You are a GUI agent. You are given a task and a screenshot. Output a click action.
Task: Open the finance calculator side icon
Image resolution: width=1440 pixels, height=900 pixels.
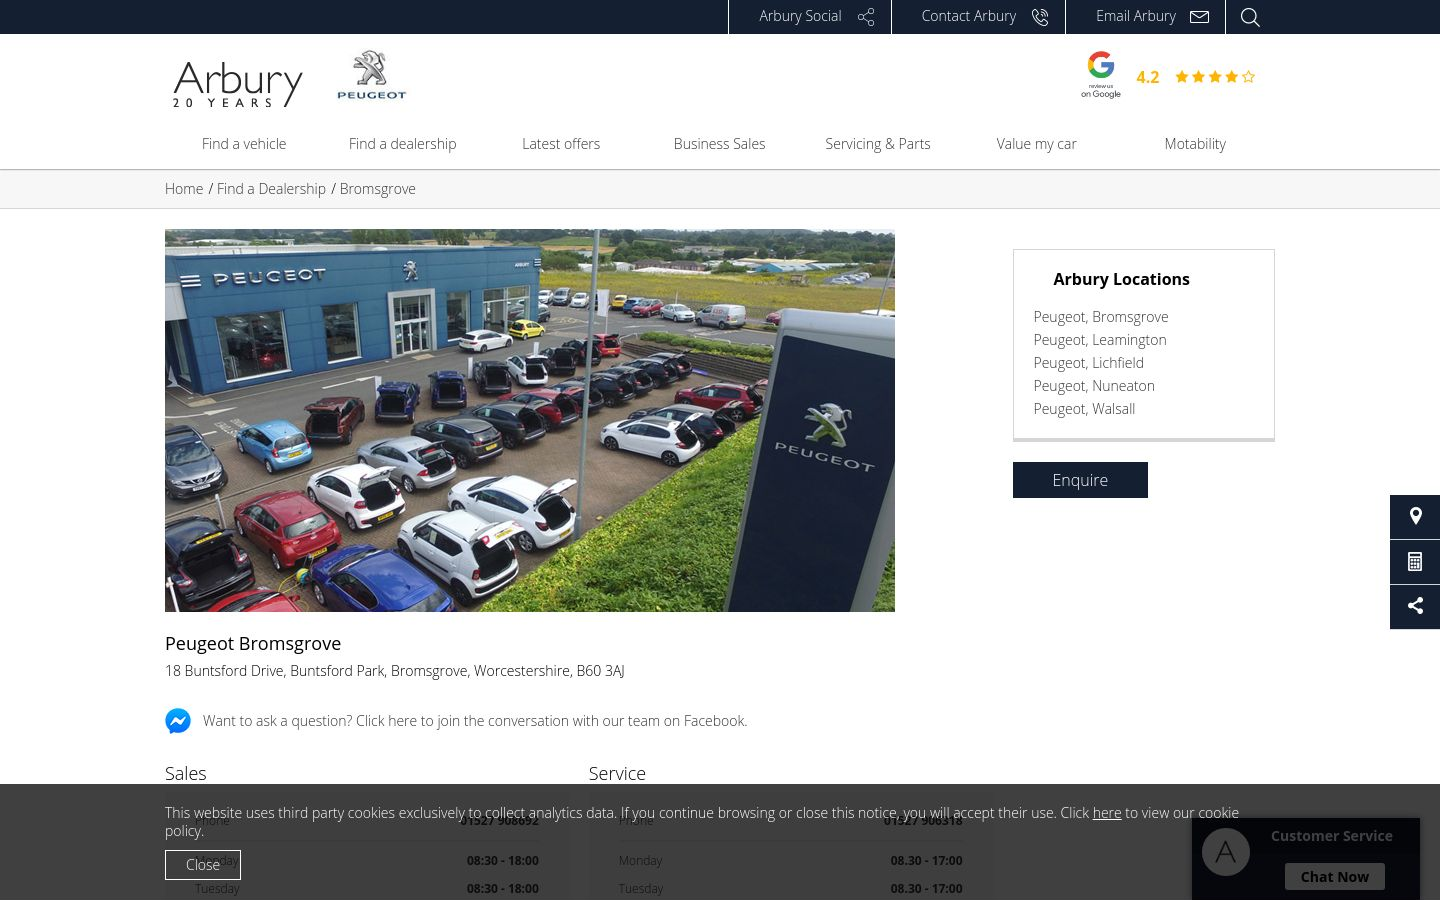(1415, 562)
